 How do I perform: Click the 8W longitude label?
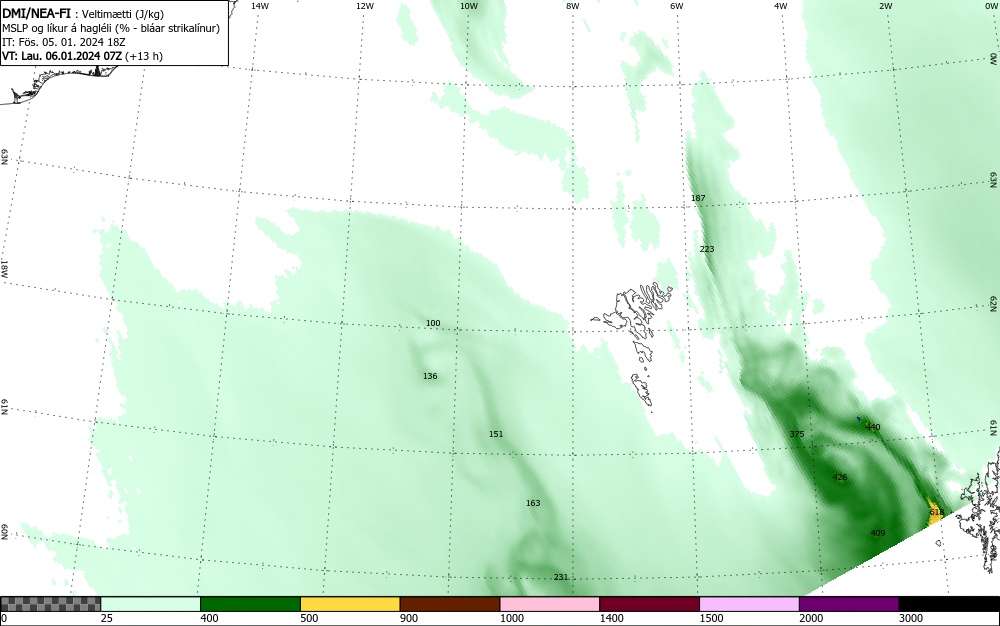[x=573, y=6]
